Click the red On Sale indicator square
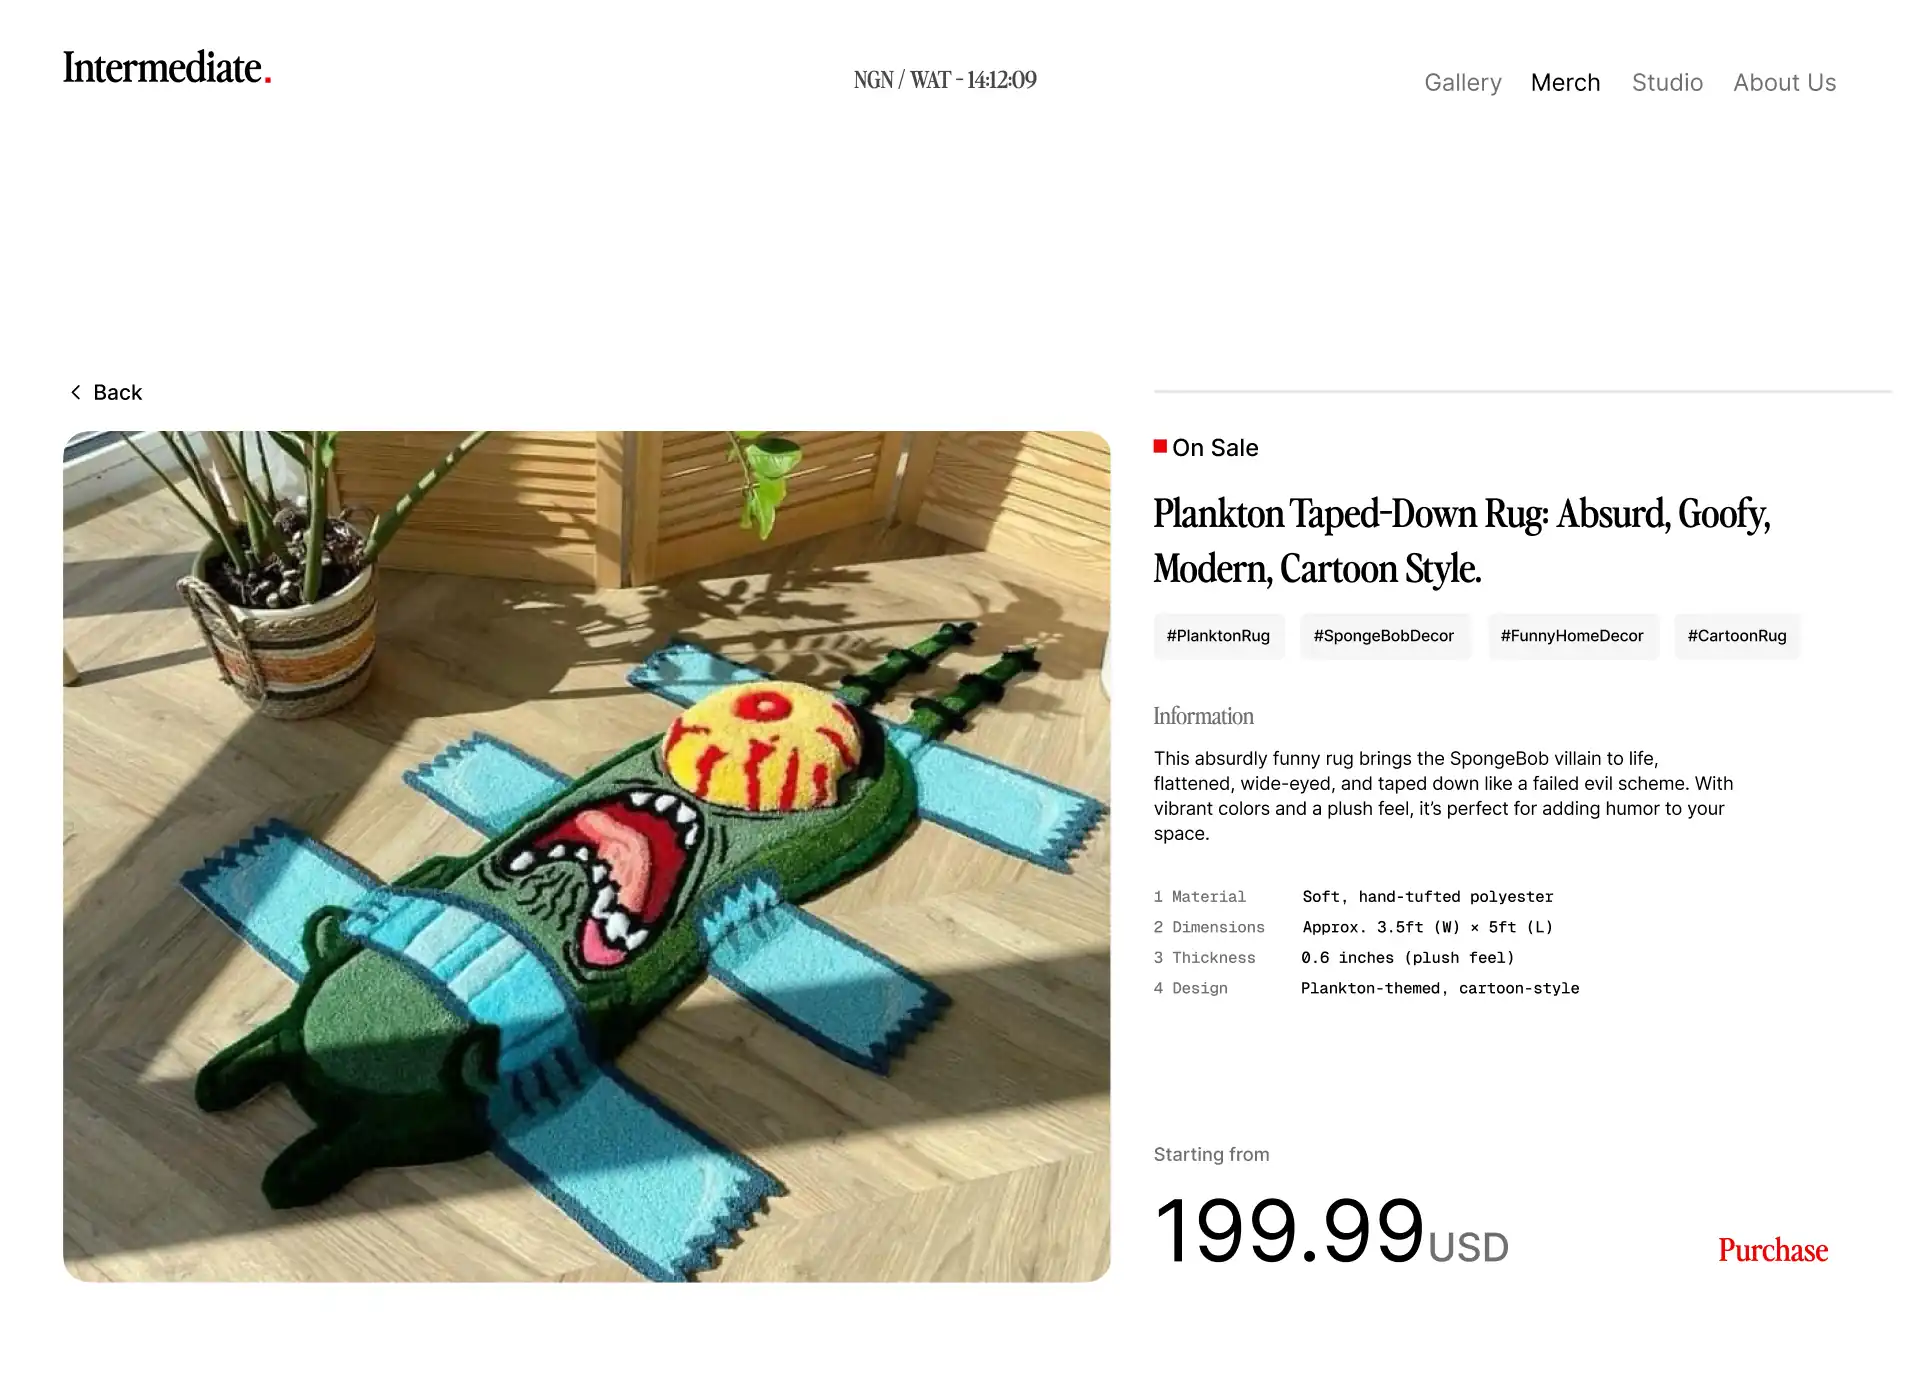1910x1380 pixels. pyautogui.click(x=1160, y=446)
